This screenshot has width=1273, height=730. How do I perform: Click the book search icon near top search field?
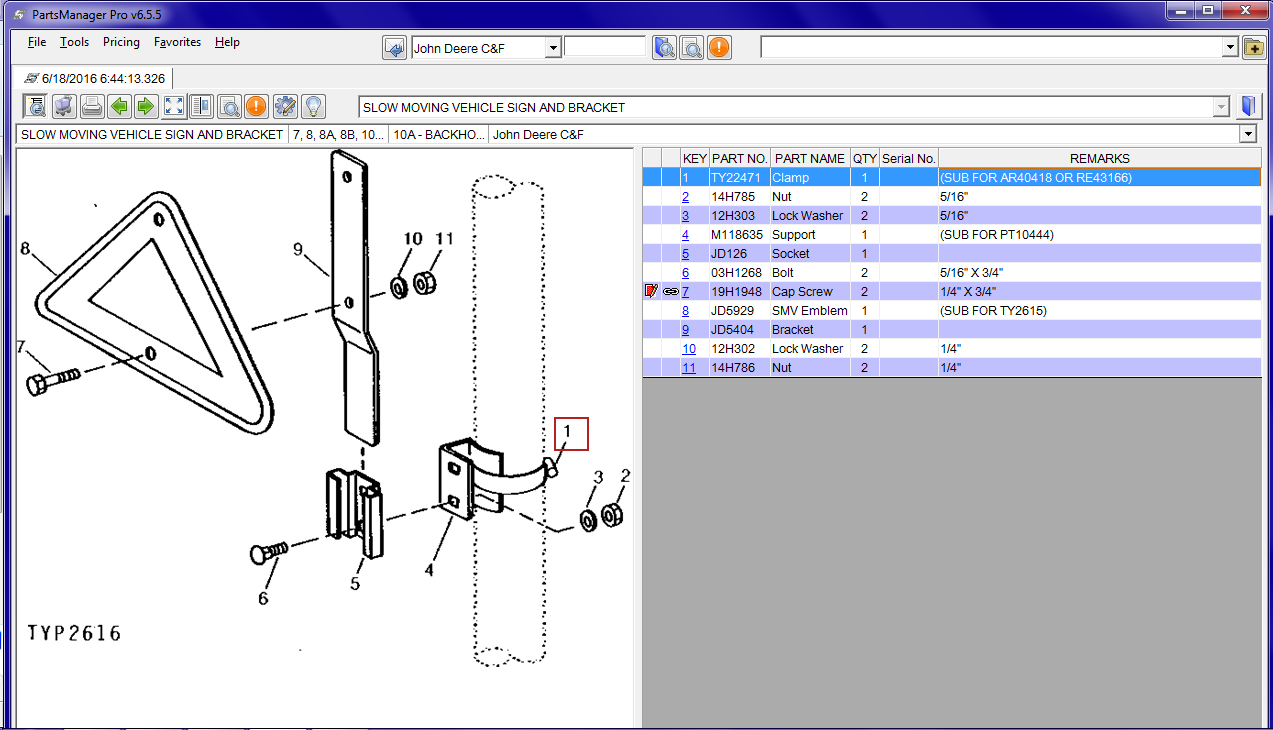click(x=664, y=48)
